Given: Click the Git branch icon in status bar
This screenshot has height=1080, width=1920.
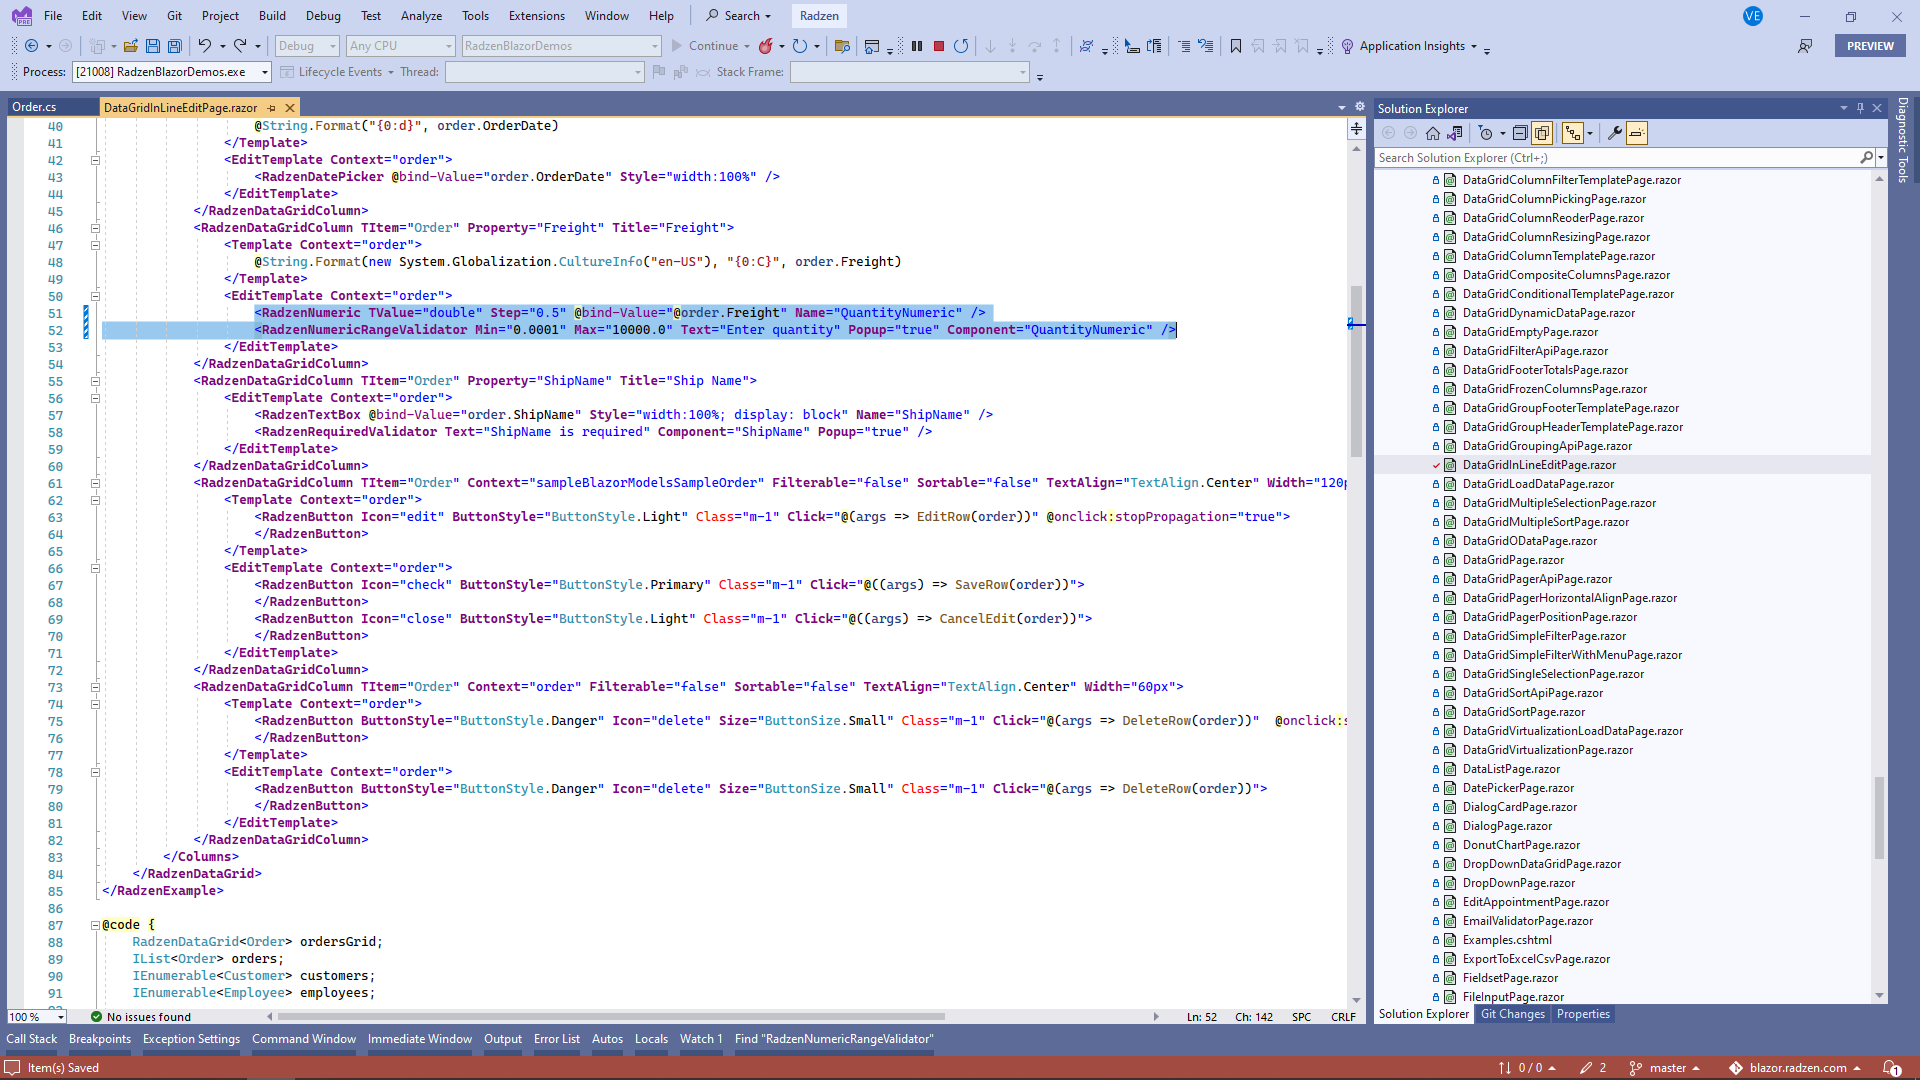Looking at the screenshot, I should click(1636, 1068).
